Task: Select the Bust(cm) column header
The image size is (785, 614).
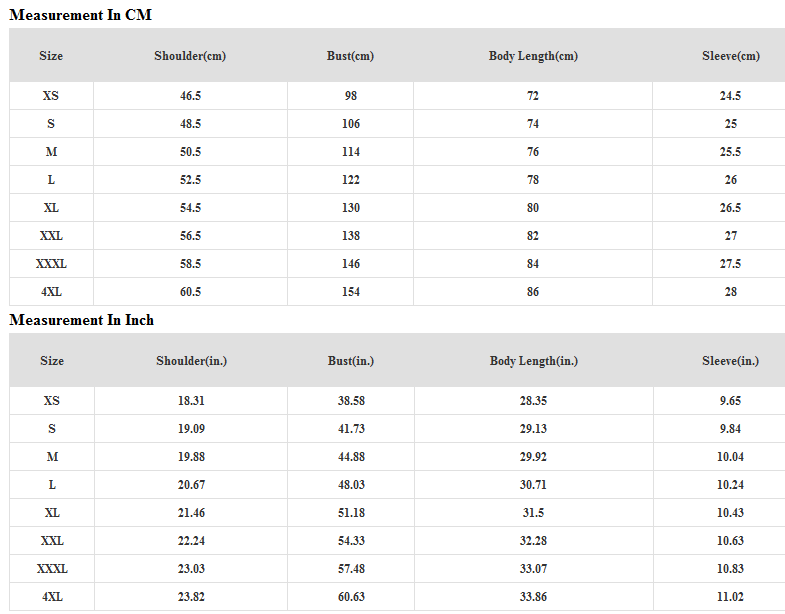Action: pyautogui.click(x=350, y=56)
